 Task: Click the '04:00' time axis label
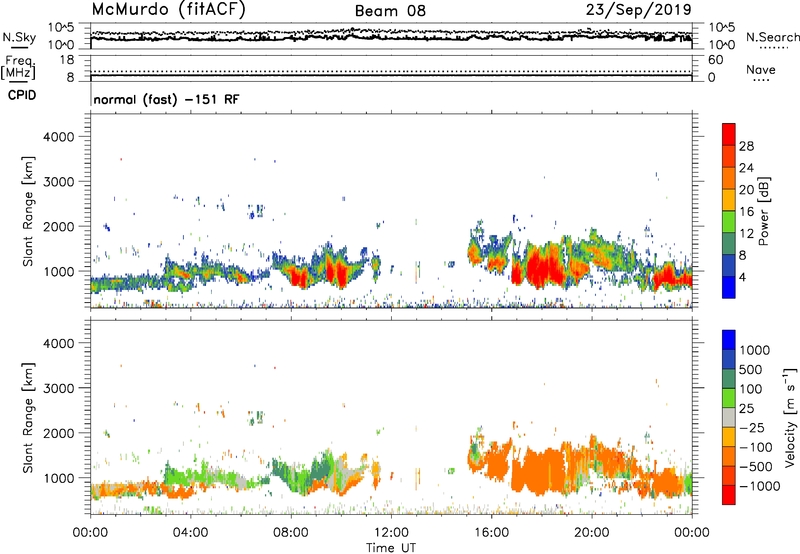click(191, 533)
